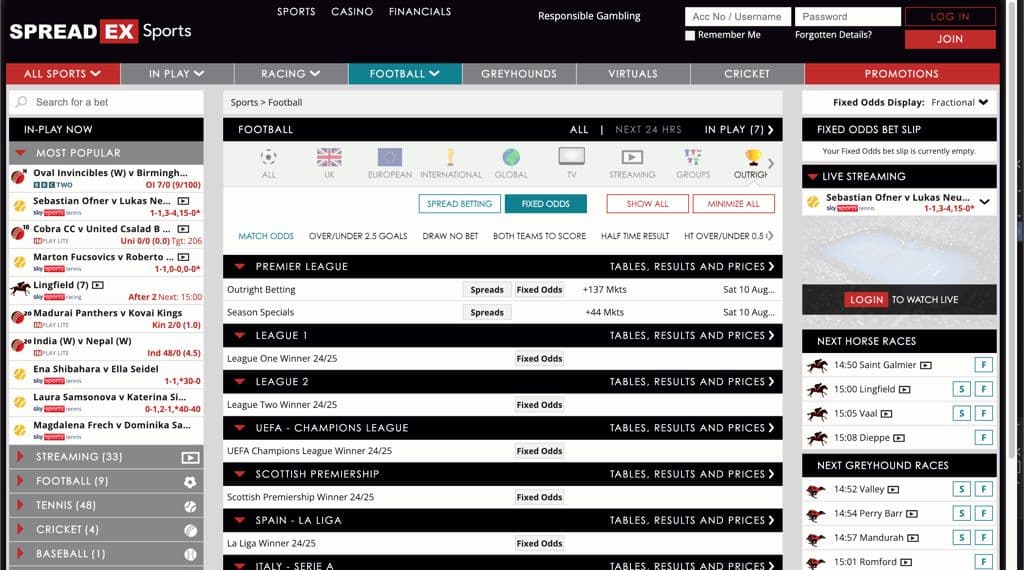Screen dimensions: 1024x570
Task: Click stream icon next to Cobra CC match
Action: point(184,229)
